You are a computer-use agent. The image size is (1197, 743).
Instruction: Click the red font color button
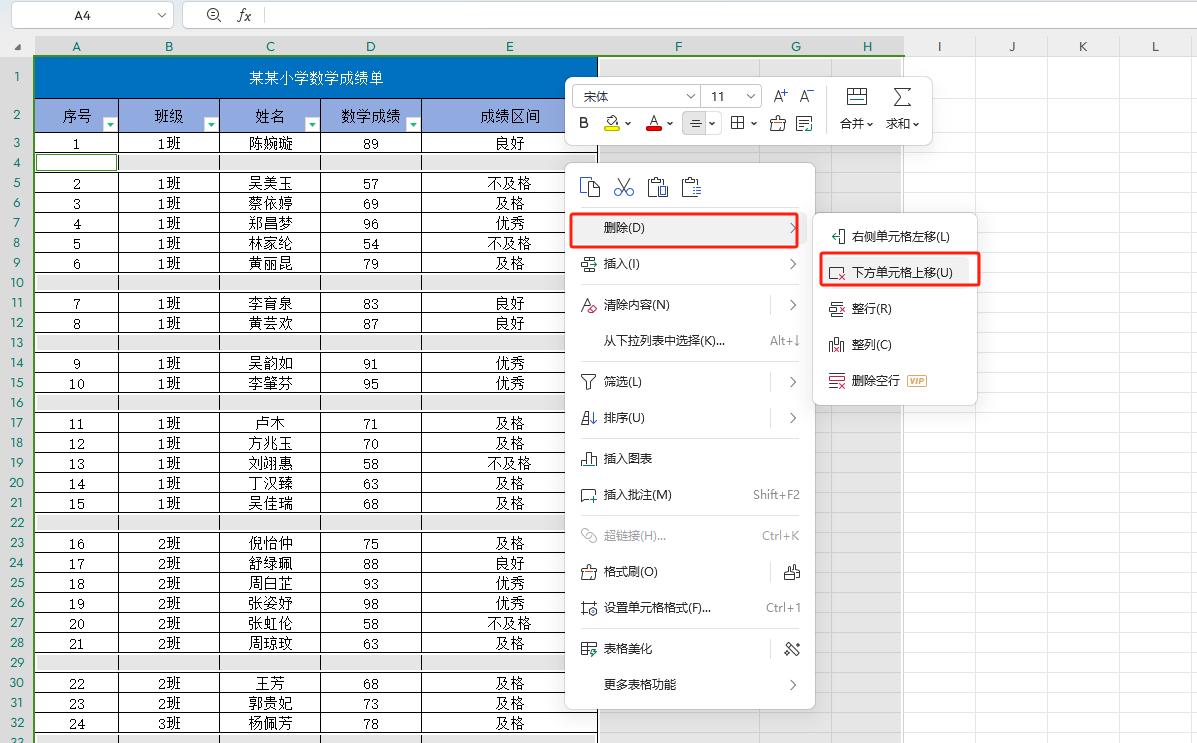653,123
